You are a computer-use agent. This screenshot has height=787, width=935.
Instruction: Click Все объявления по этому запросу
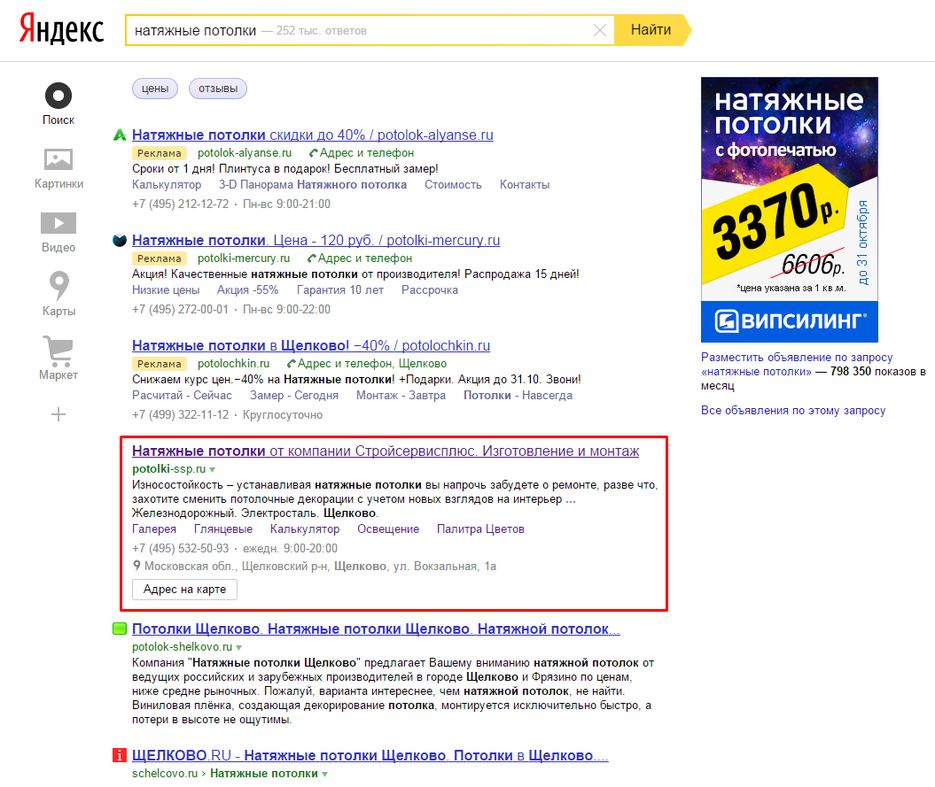(793, 410)
